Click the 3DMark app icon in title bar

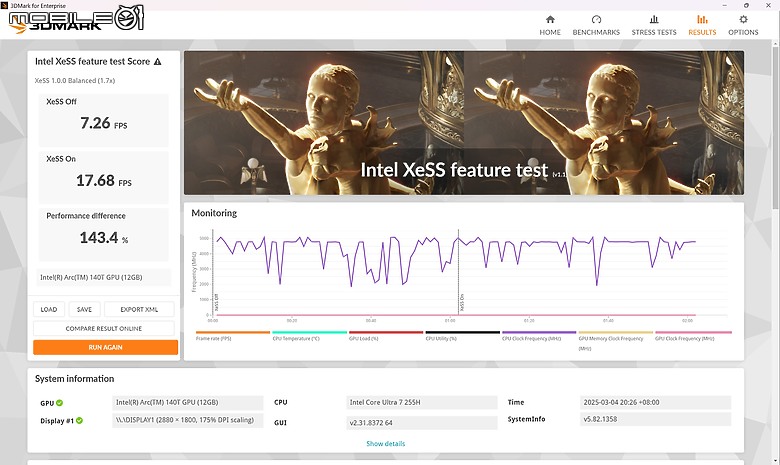4,5
